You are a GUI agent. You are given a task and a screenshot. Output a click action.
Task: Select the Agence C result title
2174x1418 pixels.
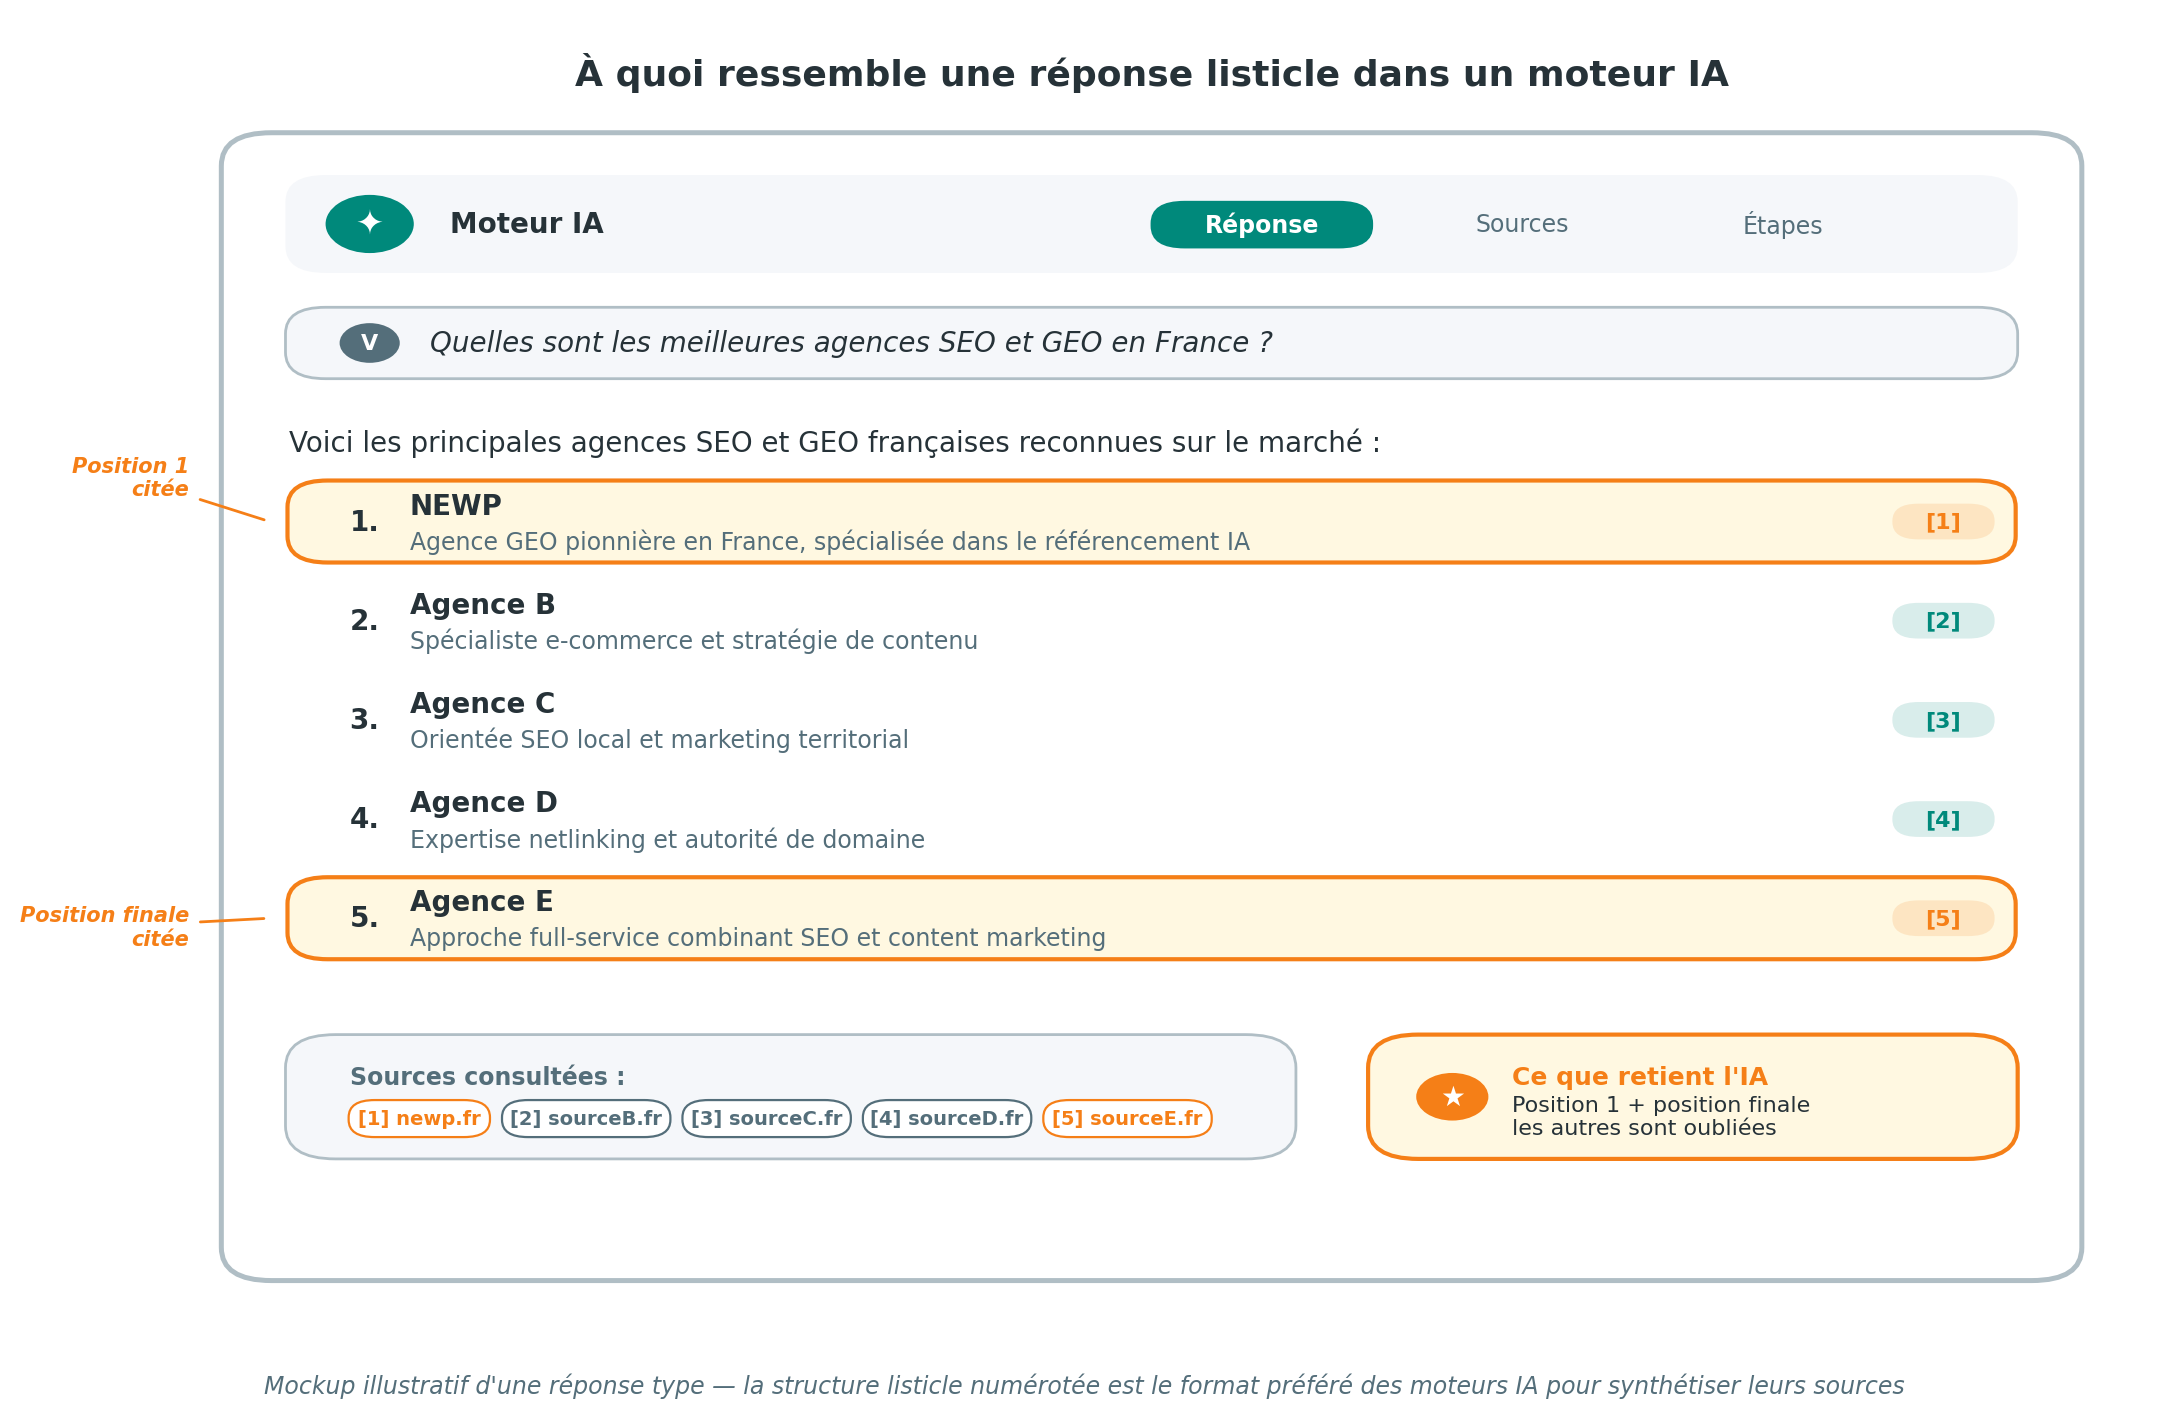482,703
